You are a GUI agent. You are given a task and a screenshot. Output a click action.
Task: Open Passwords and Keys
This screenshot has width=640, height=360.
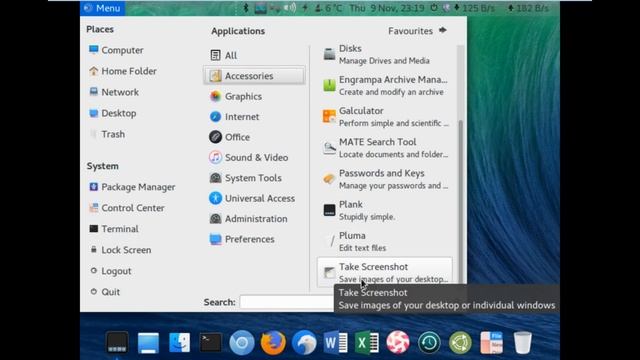(x=385, y=179)
